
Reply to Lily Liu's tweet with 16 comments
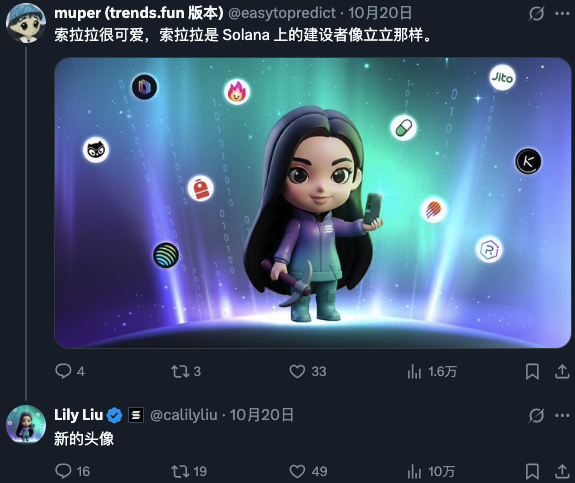[x=63, y=471]
